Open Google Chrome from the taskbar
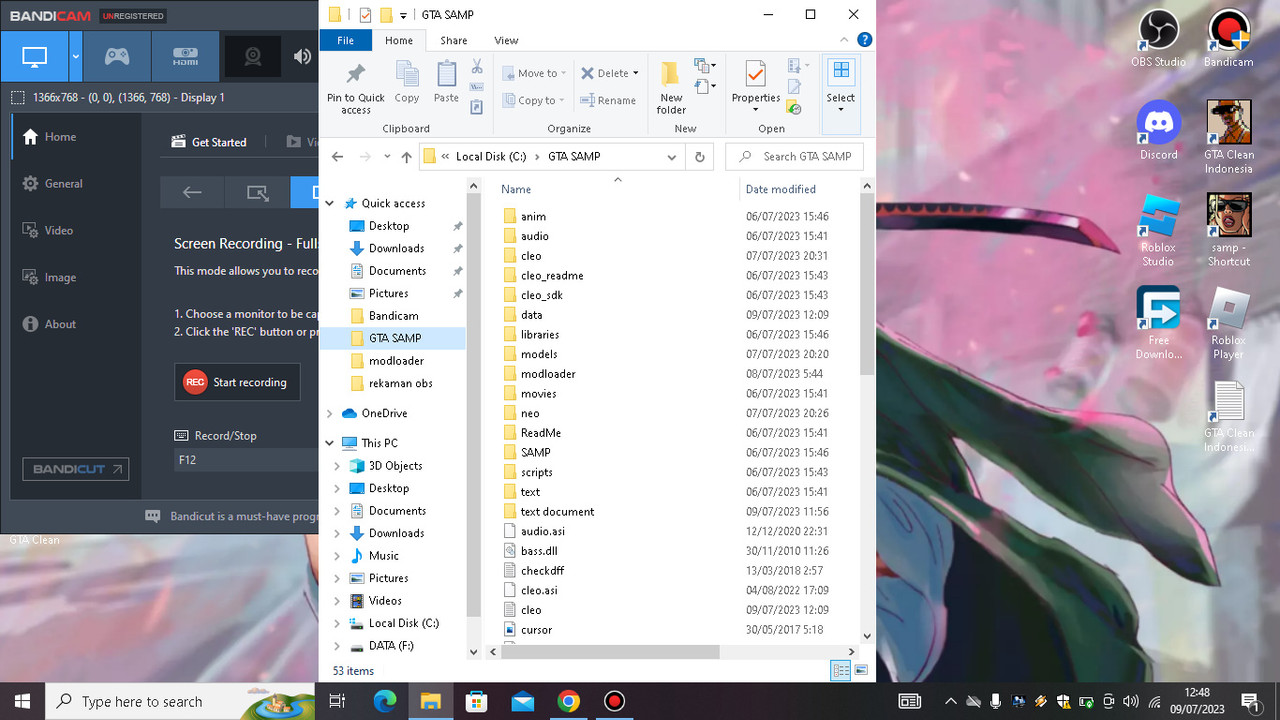Image resolution: width=1280 pixels, height=720 pixels. pyautogui.click(x=568, y=701)
